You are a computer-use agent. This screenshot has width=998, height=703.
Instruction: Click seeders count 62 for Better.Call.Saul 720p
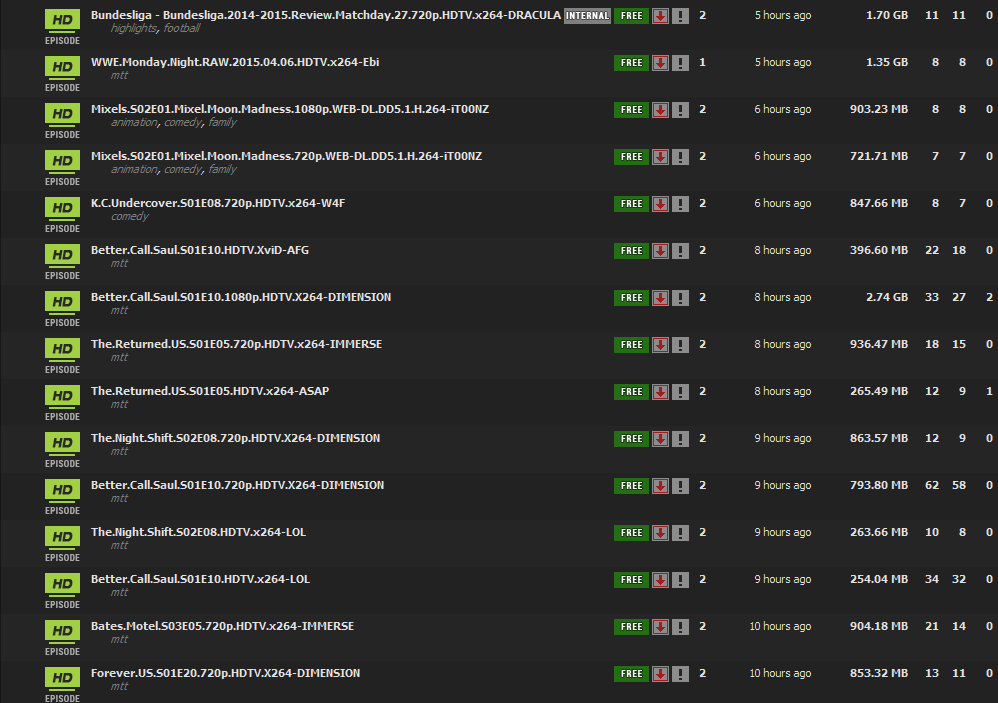[x=932, y=486]
